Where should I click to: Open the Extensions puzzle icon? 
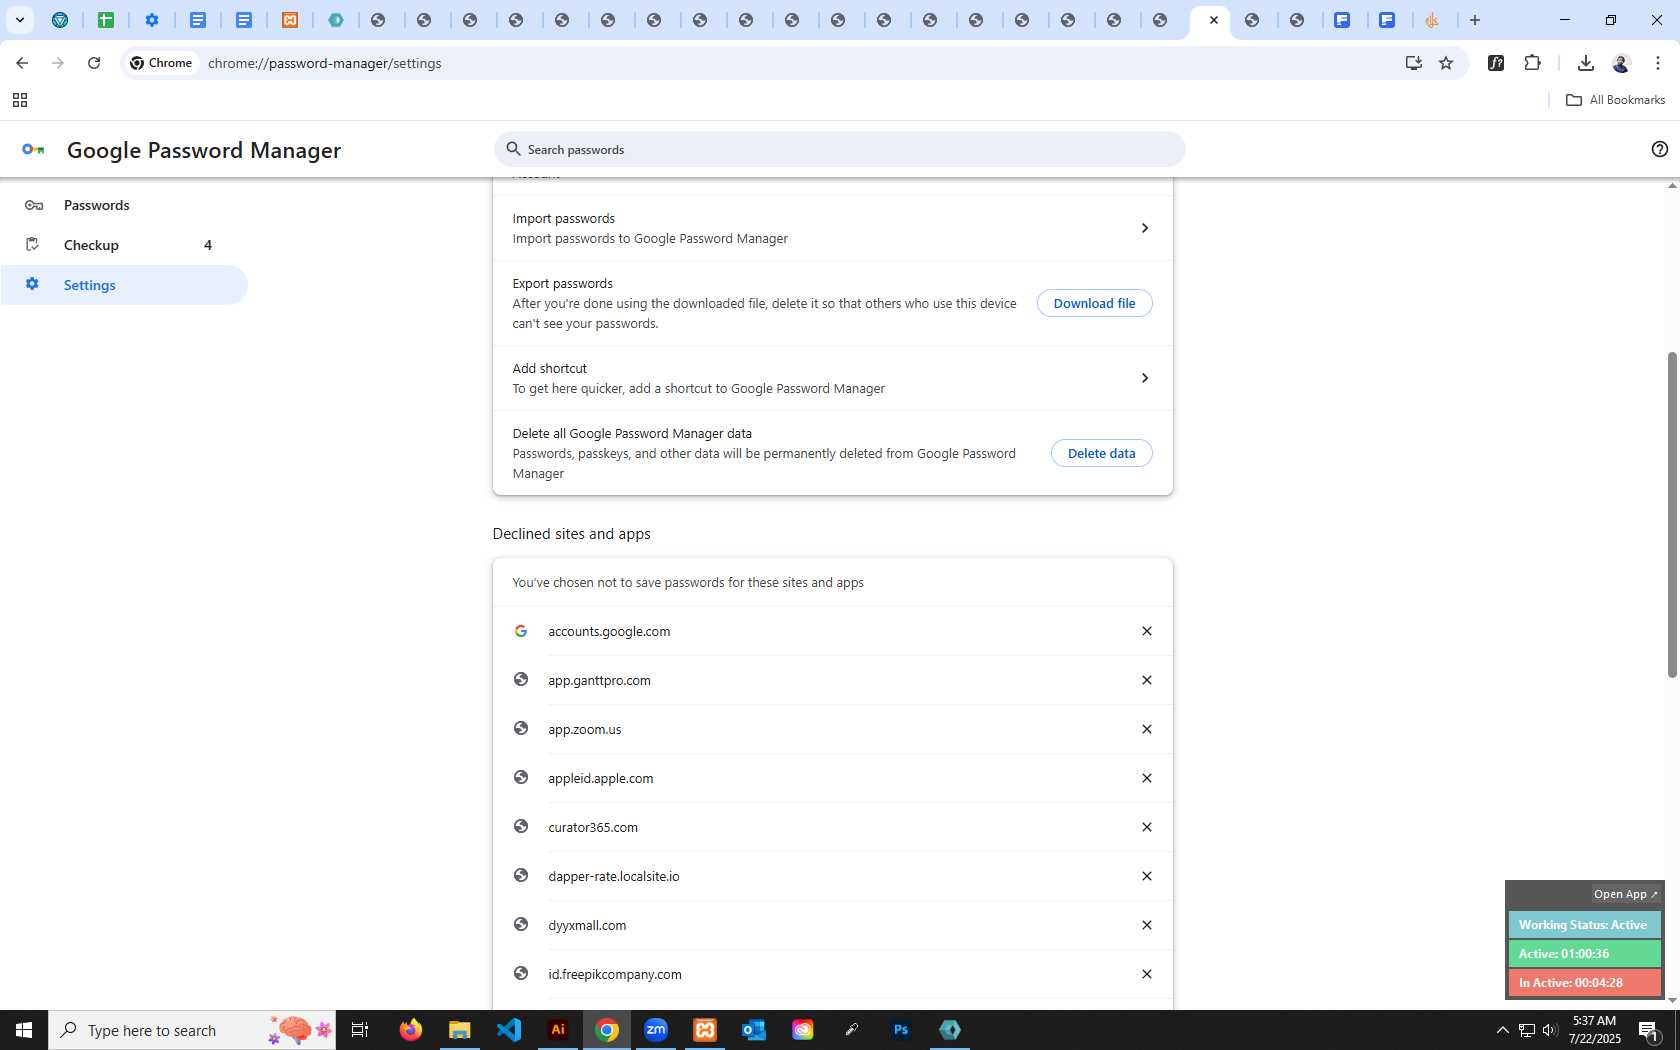(1532, 63)
